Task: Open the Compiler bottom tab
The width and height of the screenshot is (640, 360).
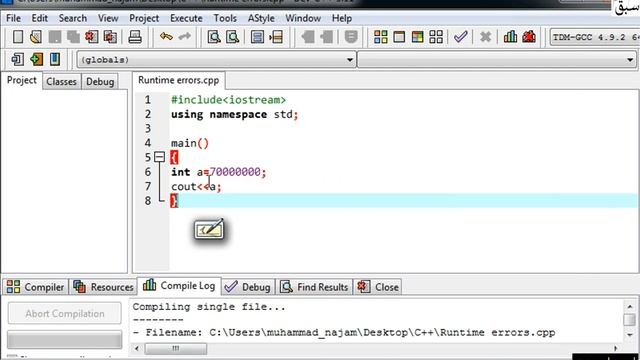Action: point(36,287)
